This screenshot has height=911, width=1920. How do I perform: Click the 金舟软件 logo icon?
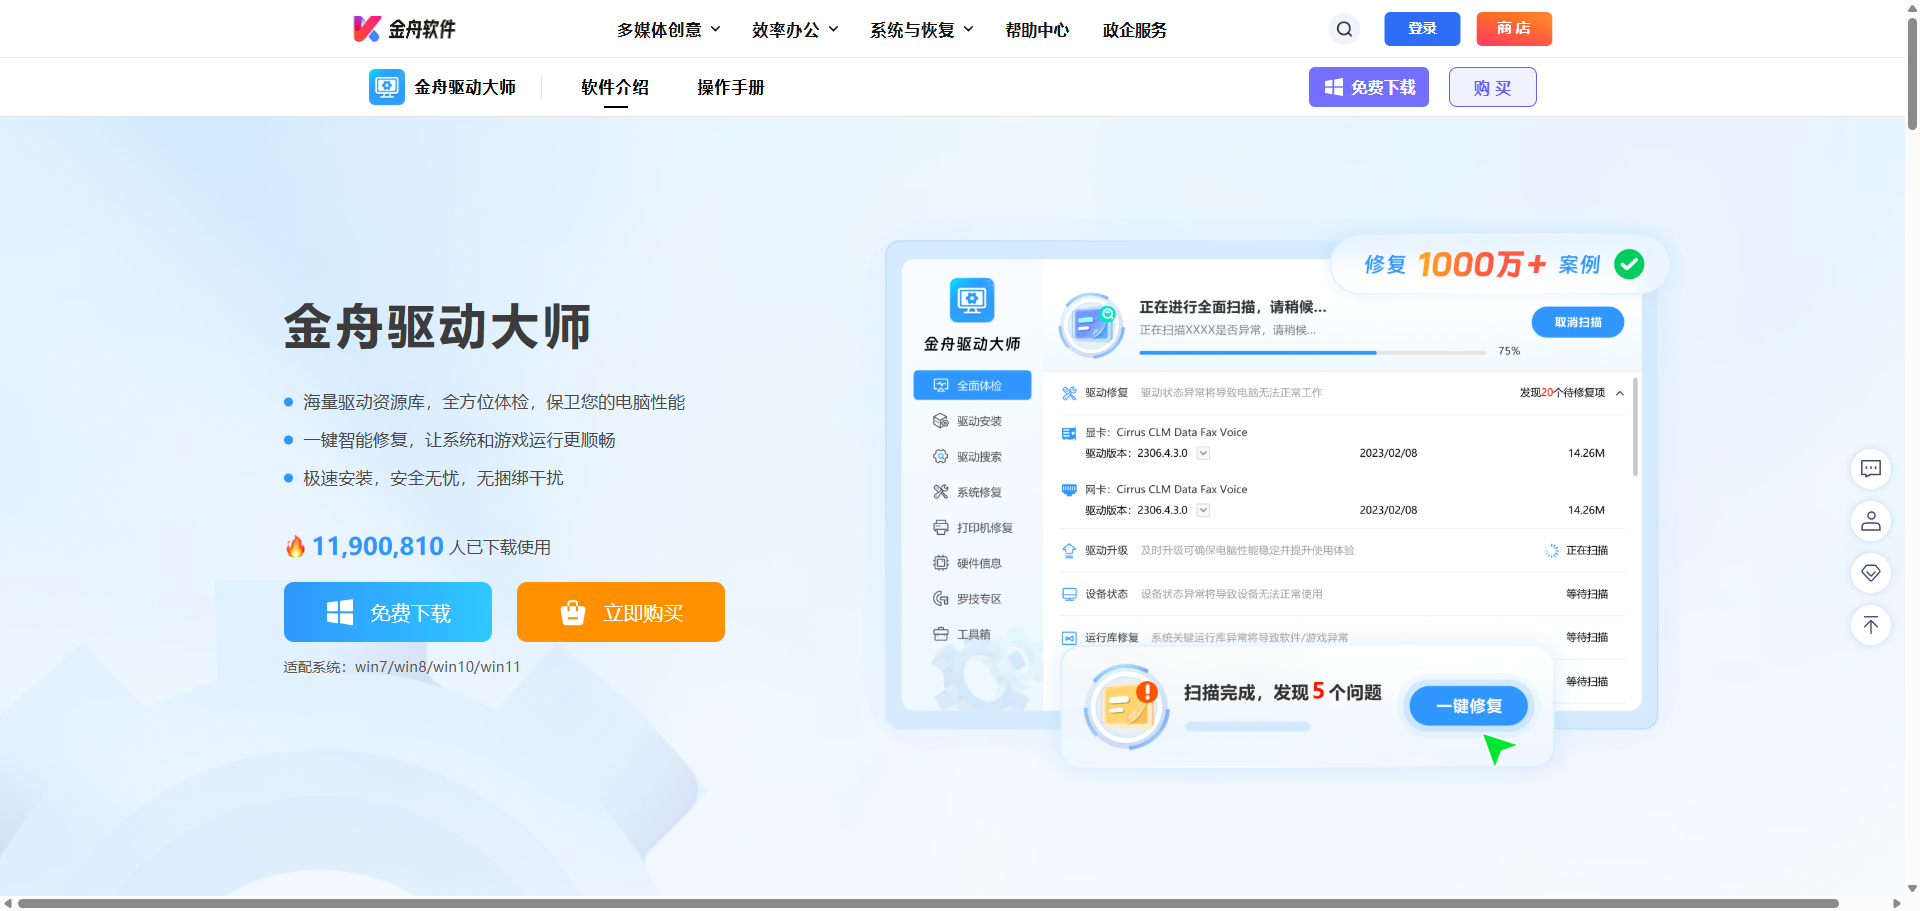click(367, 29)
